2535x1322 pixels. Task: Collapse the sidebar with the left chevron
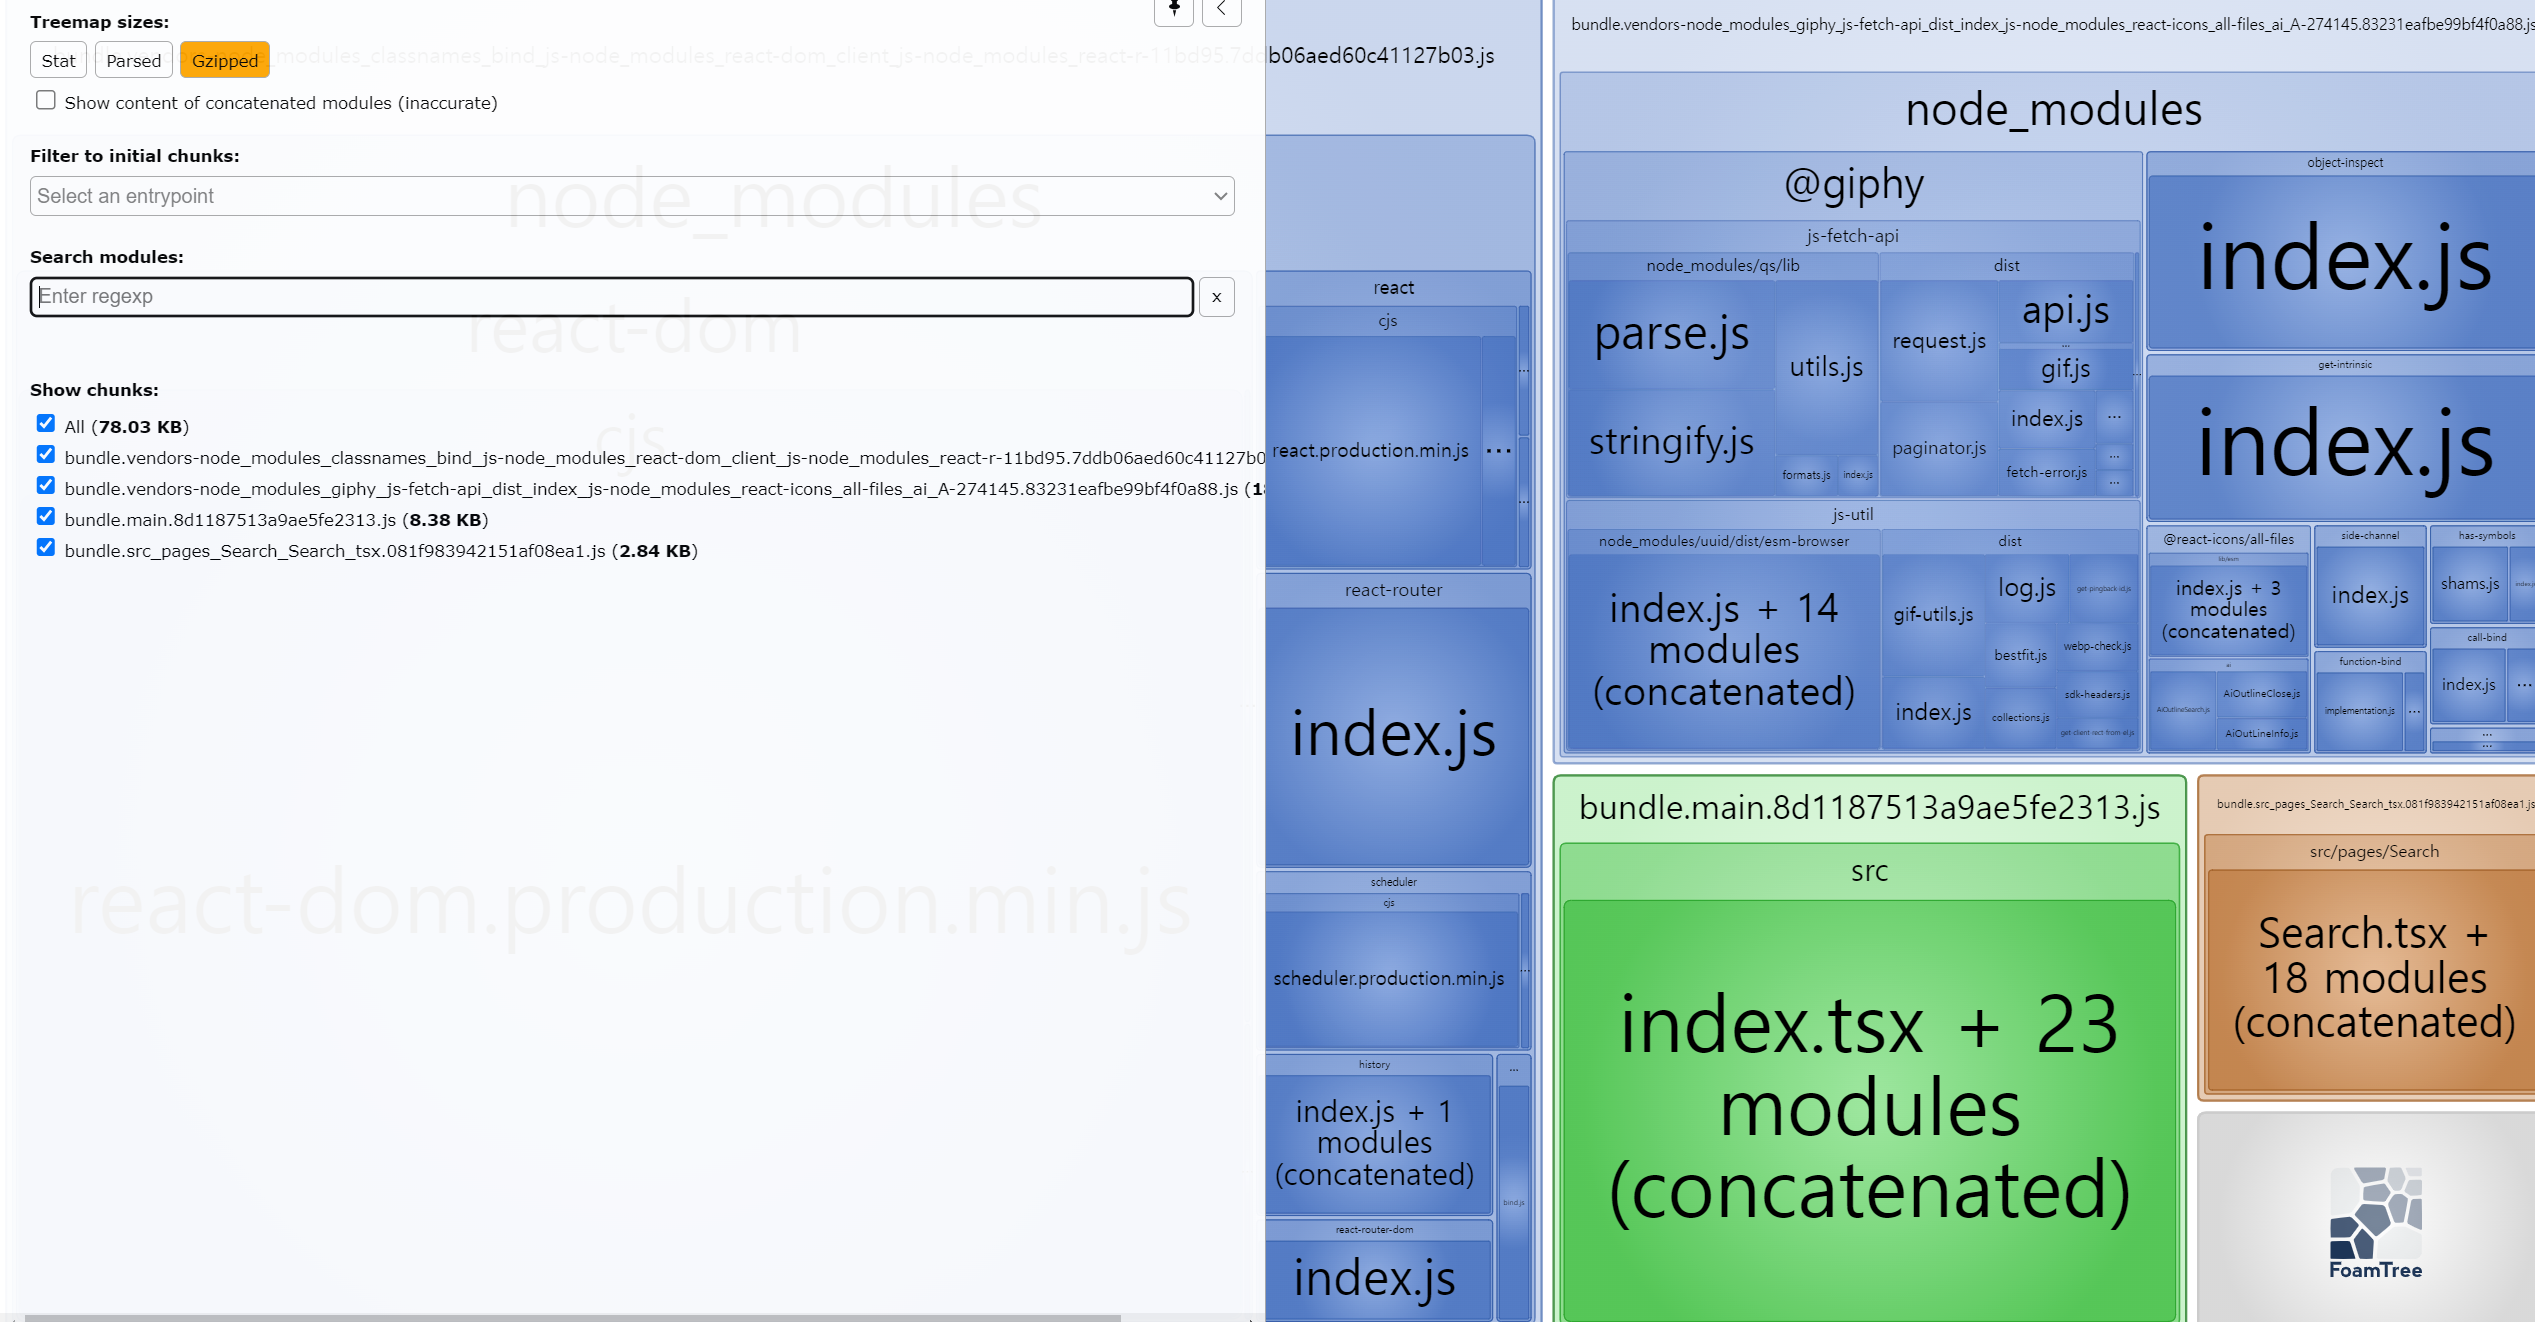pos(1221,10)
